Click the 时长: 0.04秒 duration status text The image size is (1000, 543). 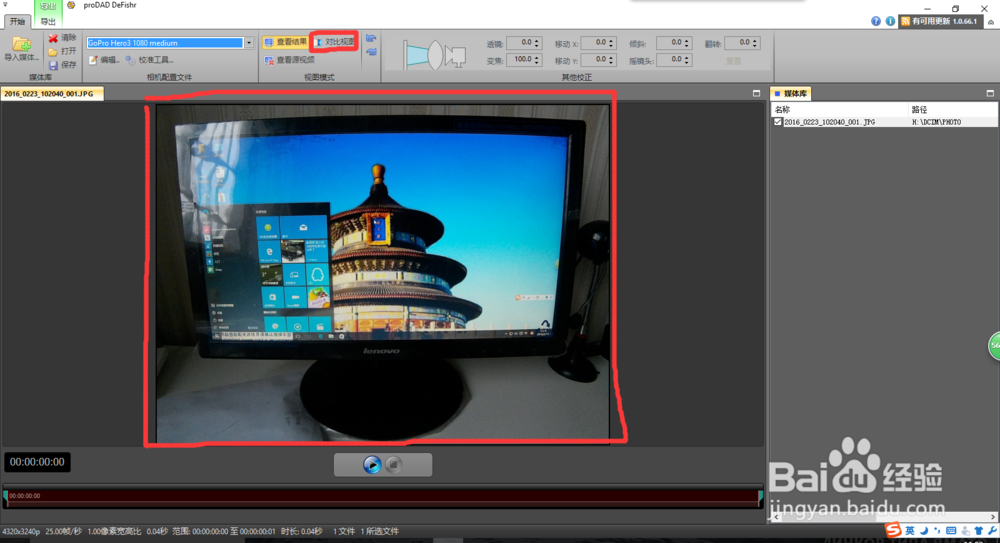(302, 531)
